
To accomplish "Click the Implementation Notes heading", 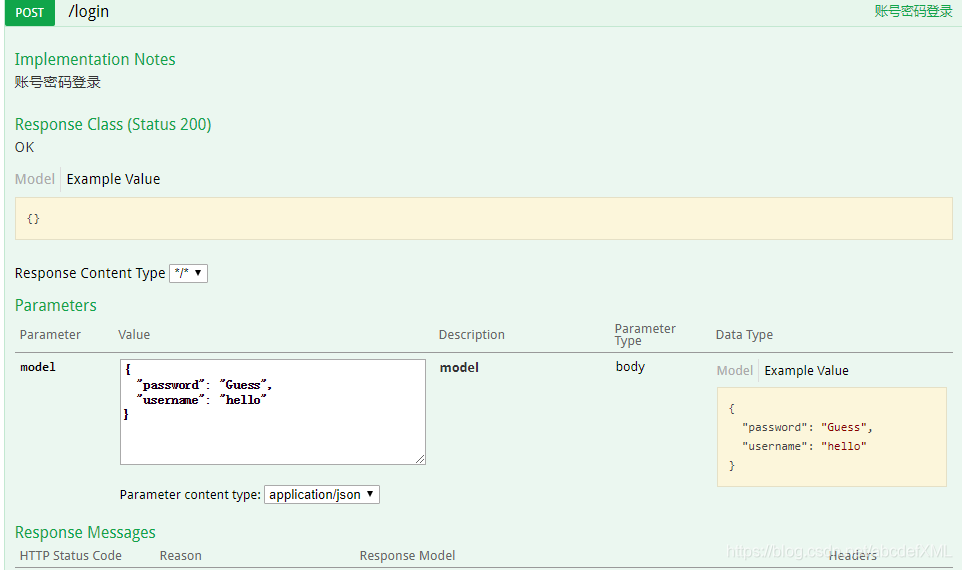I will coord(95,60).
